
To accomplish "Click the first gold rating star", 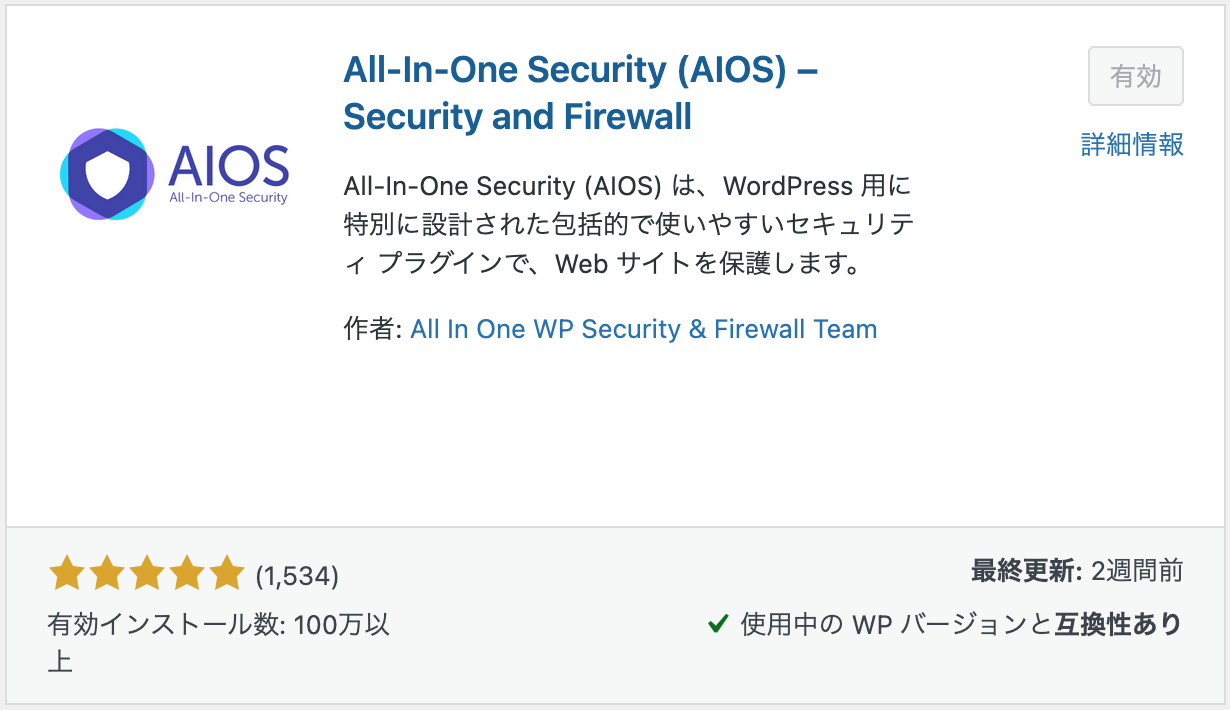I will (67, 574).
